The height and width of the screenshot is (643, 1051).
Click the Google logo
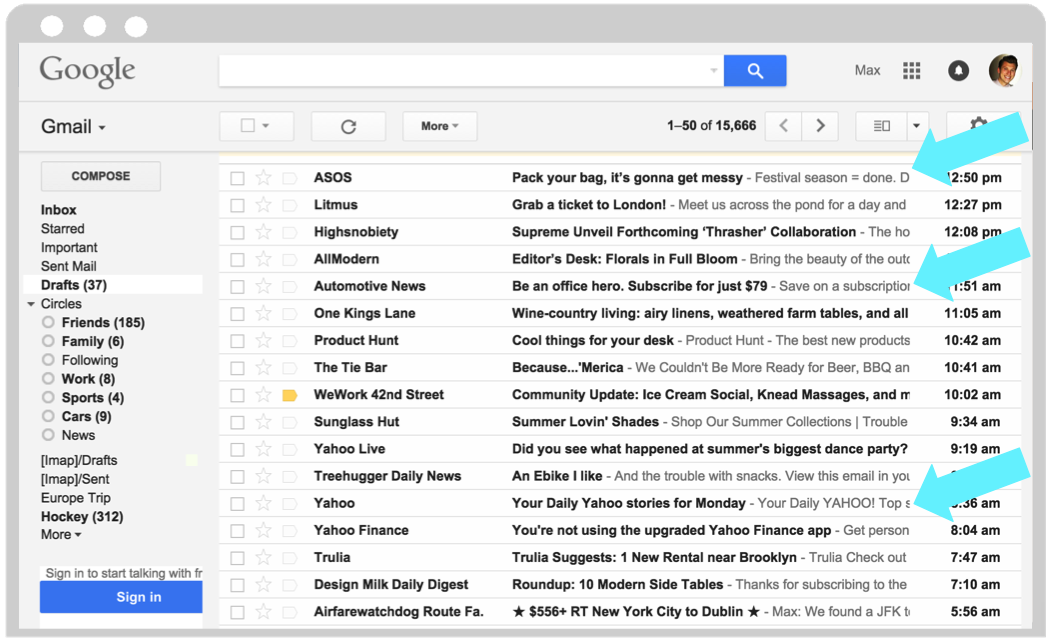[87, 71]
